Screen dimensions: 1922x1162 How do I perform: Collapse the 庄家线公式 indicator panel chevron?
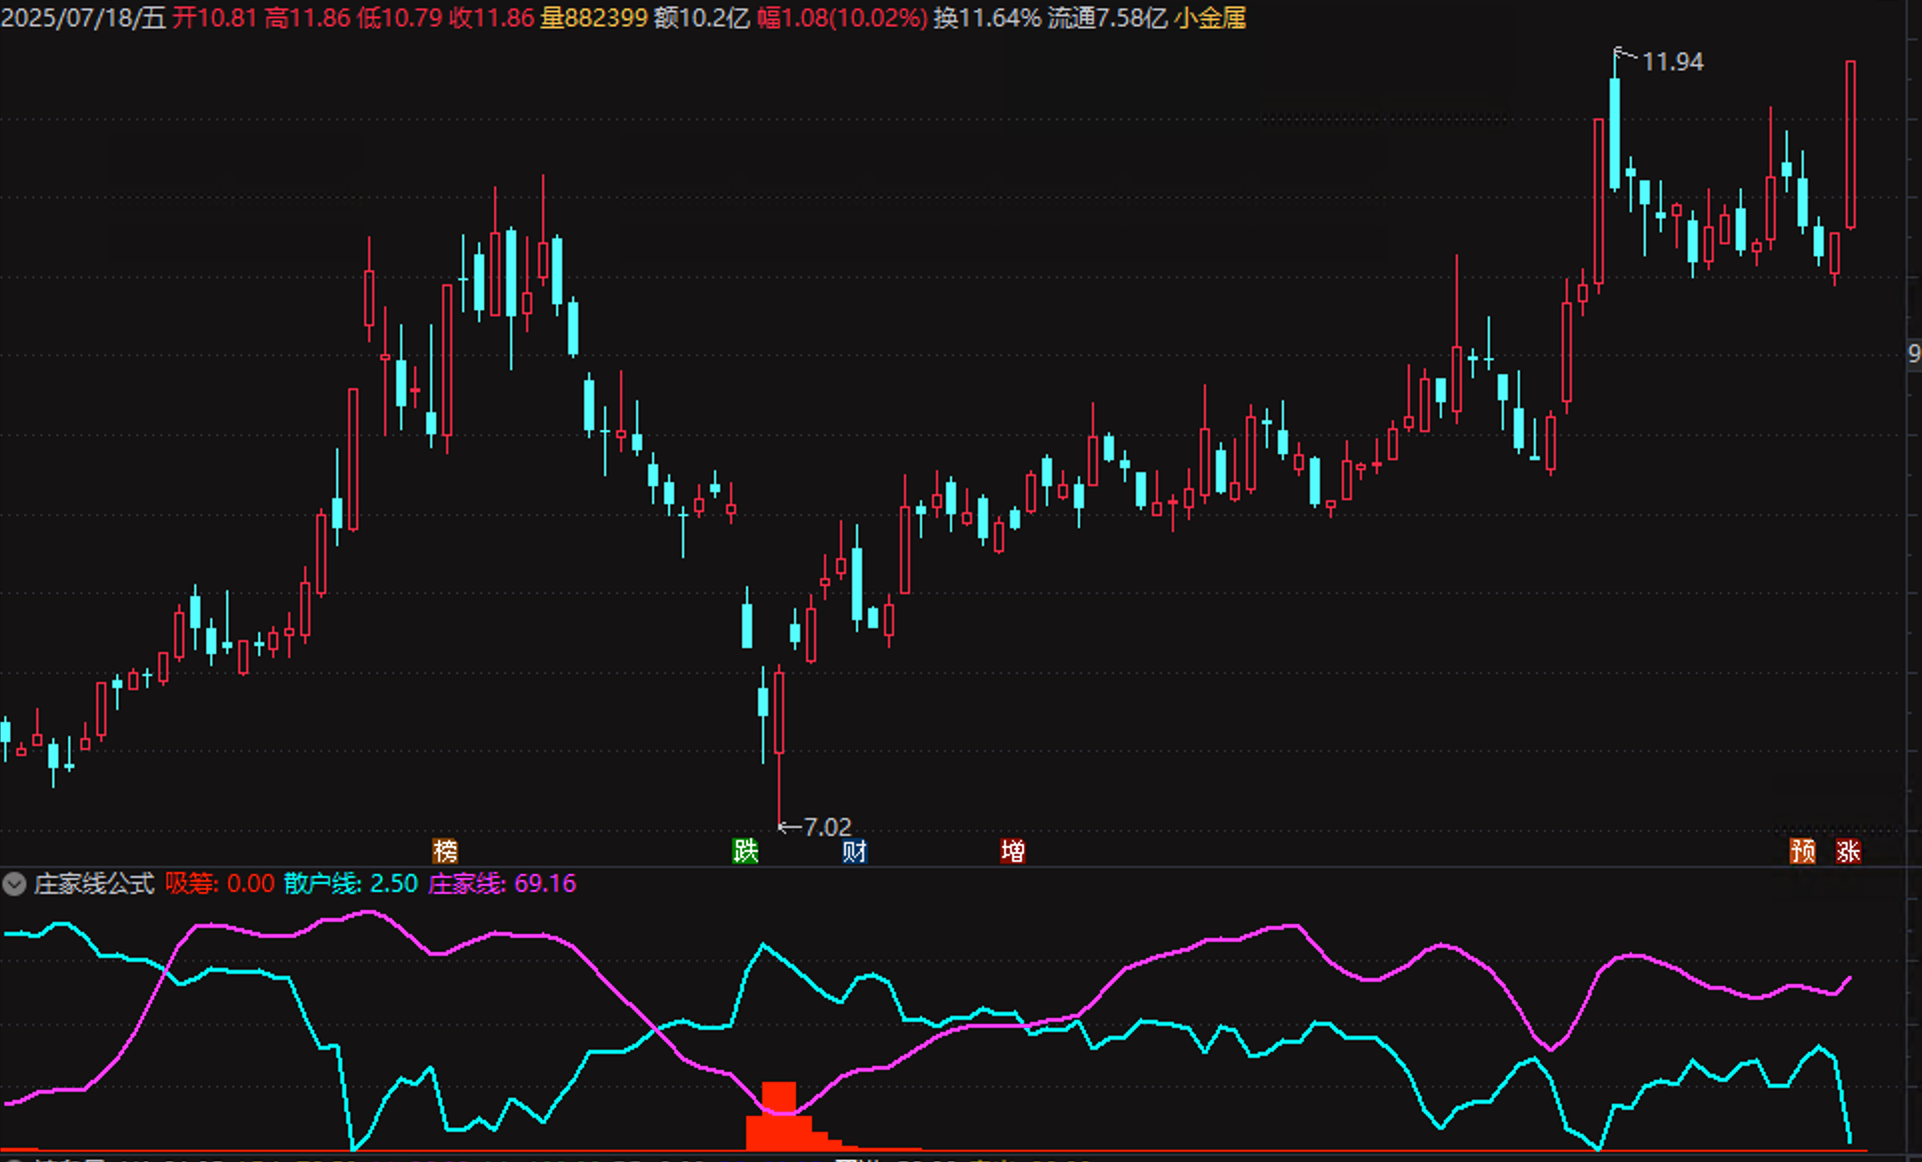(14, 884)
